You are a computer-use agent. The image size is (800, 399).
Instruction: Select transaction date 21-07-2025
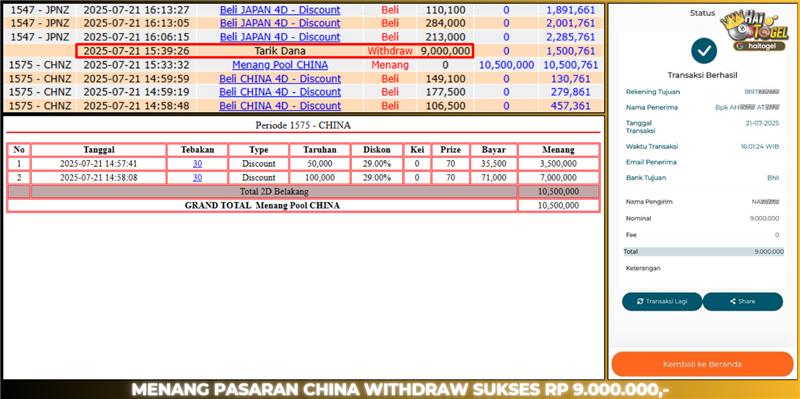[762, 123]
